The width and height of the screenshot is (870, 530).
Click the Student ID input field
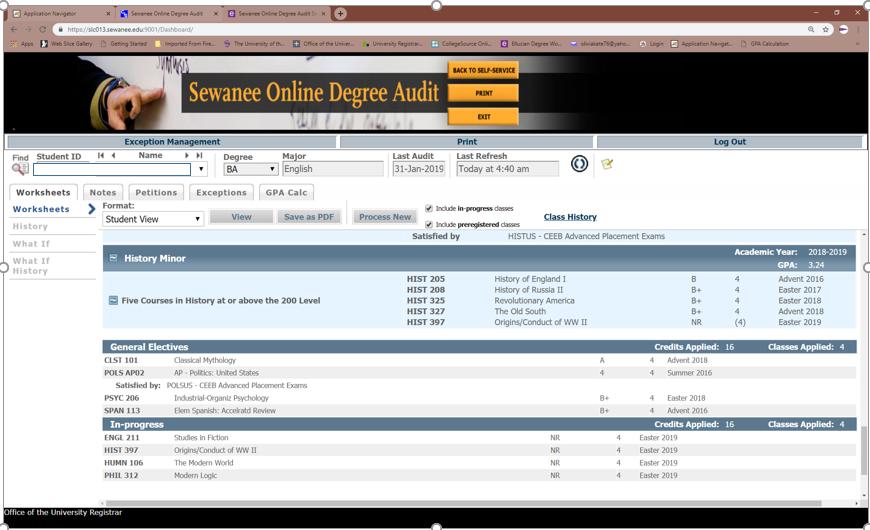tap(112, 169)
